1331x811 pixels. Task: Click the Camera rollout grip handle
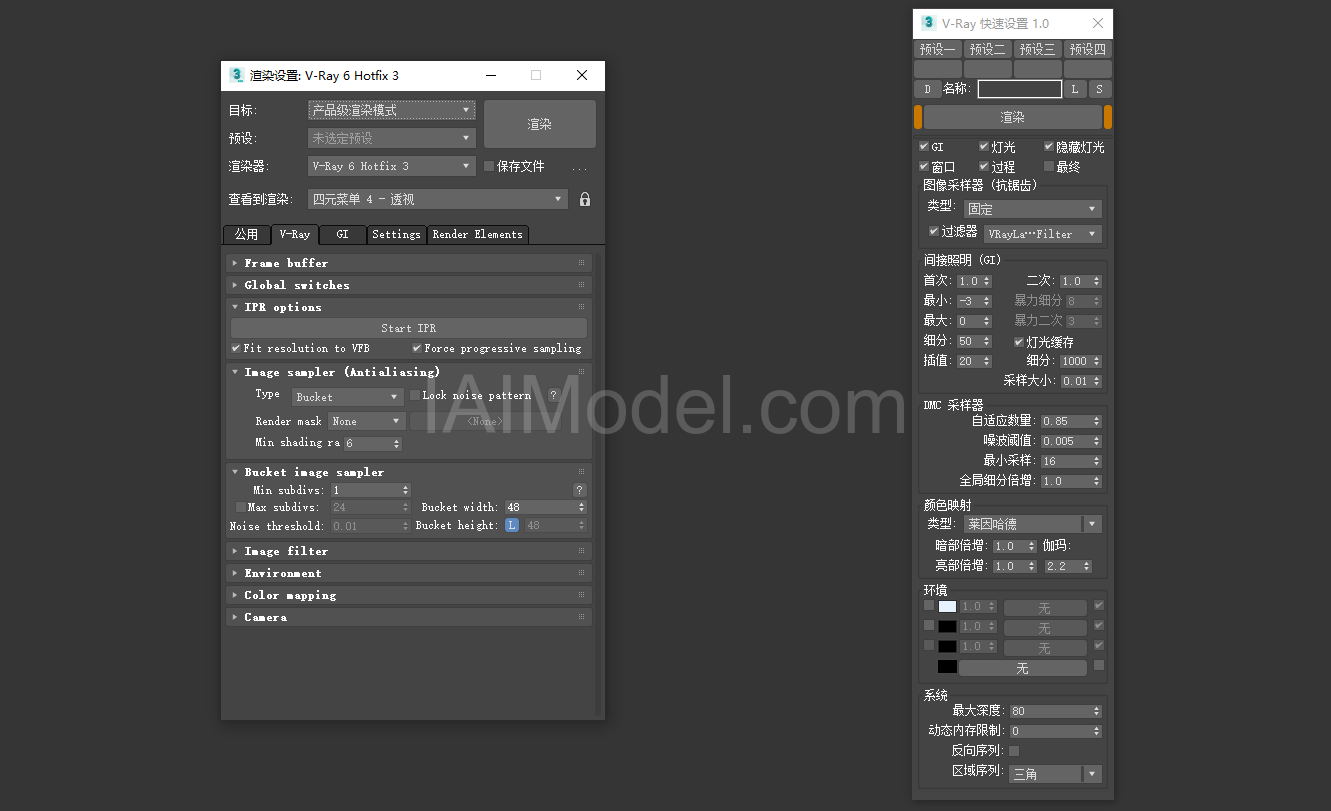tap(581, 617)
